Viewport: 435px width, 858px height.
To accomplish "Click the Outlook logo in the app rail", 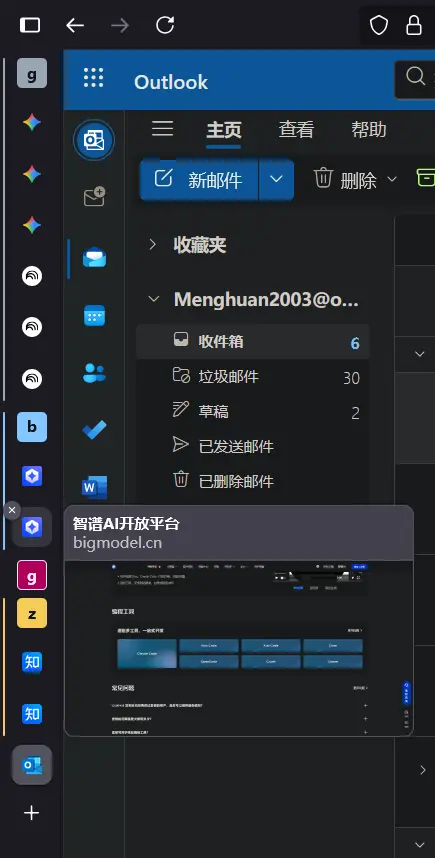I will coord(94,140).
